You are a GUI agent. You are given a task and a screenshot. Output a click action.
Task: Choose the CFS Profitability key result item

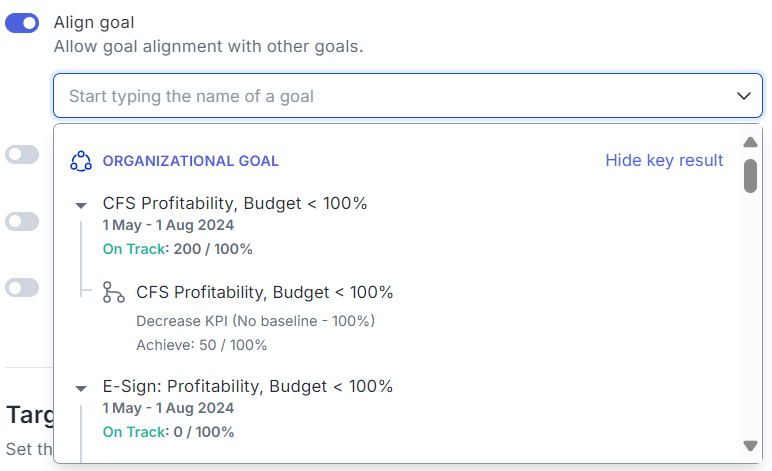pyautogui.click(x=264, y=292)
